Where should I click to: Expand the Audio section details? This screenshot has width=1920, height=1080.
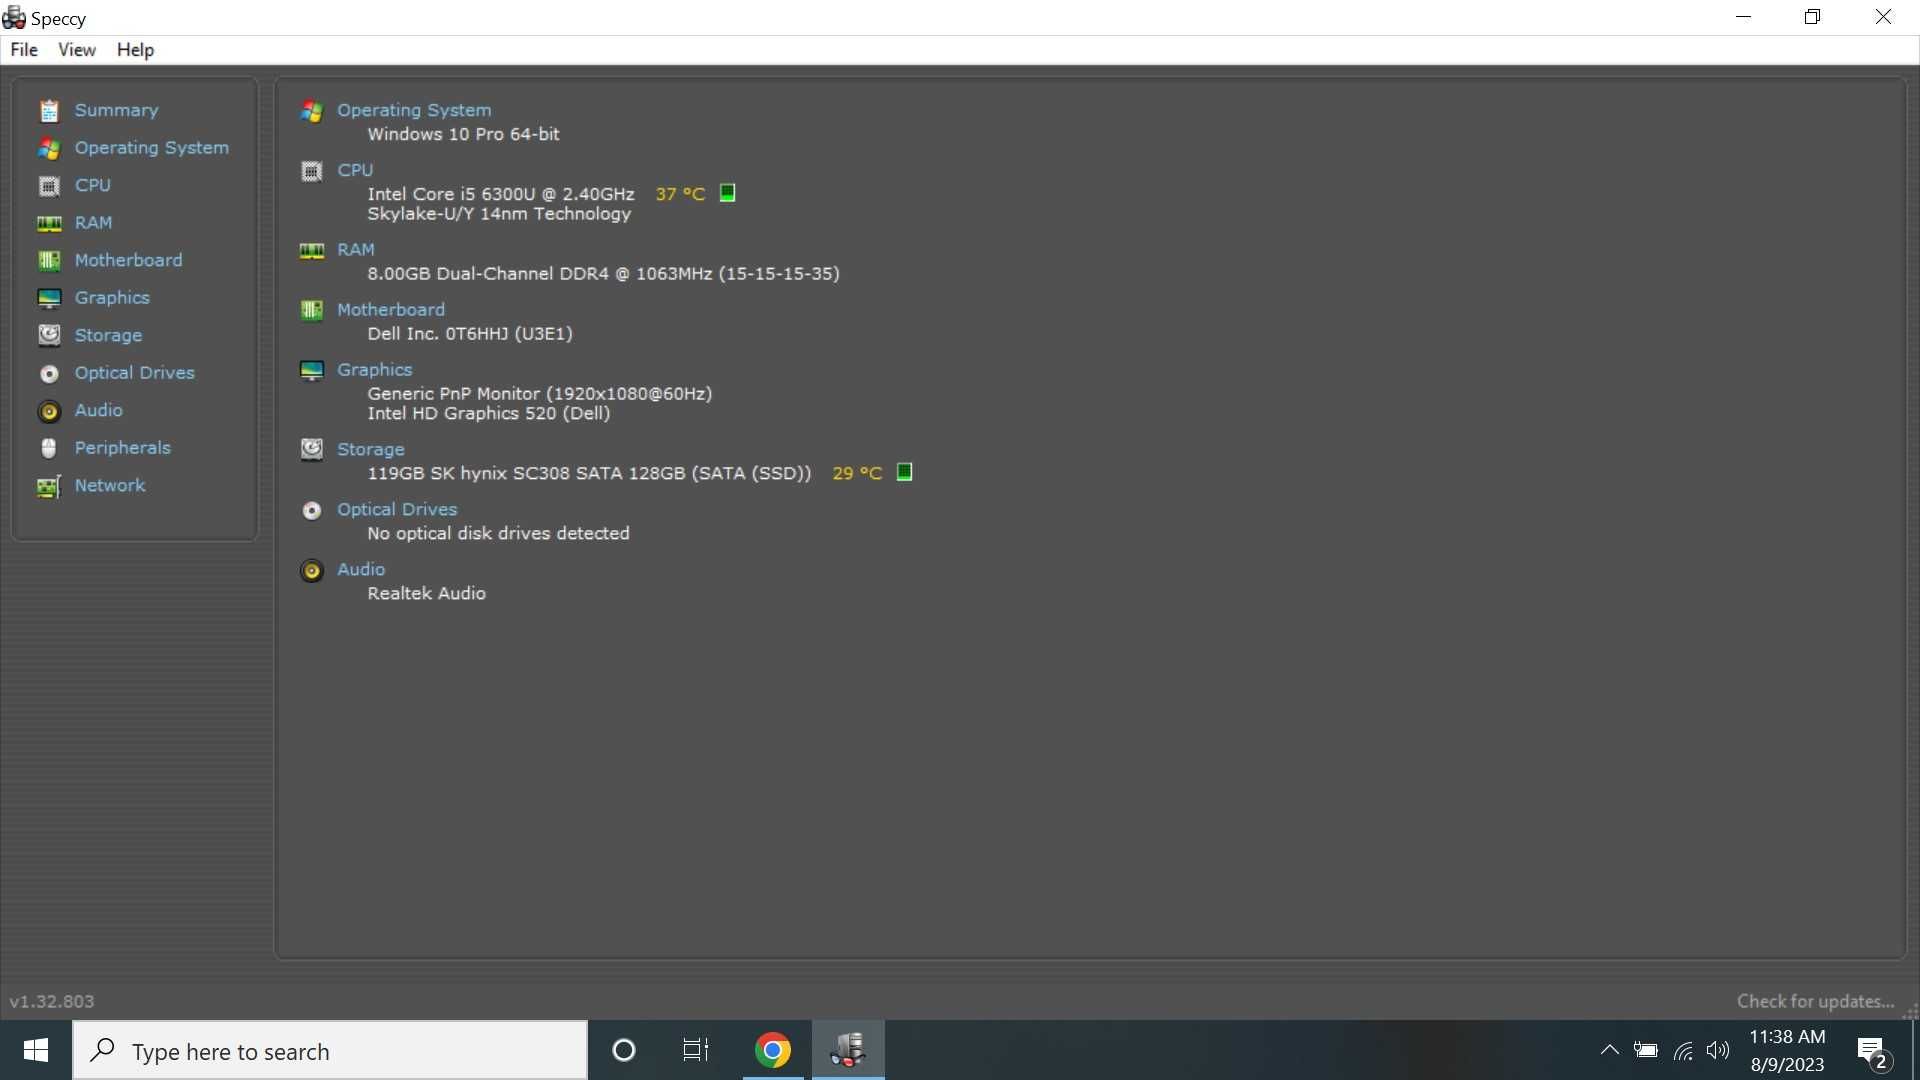[360, 568]
